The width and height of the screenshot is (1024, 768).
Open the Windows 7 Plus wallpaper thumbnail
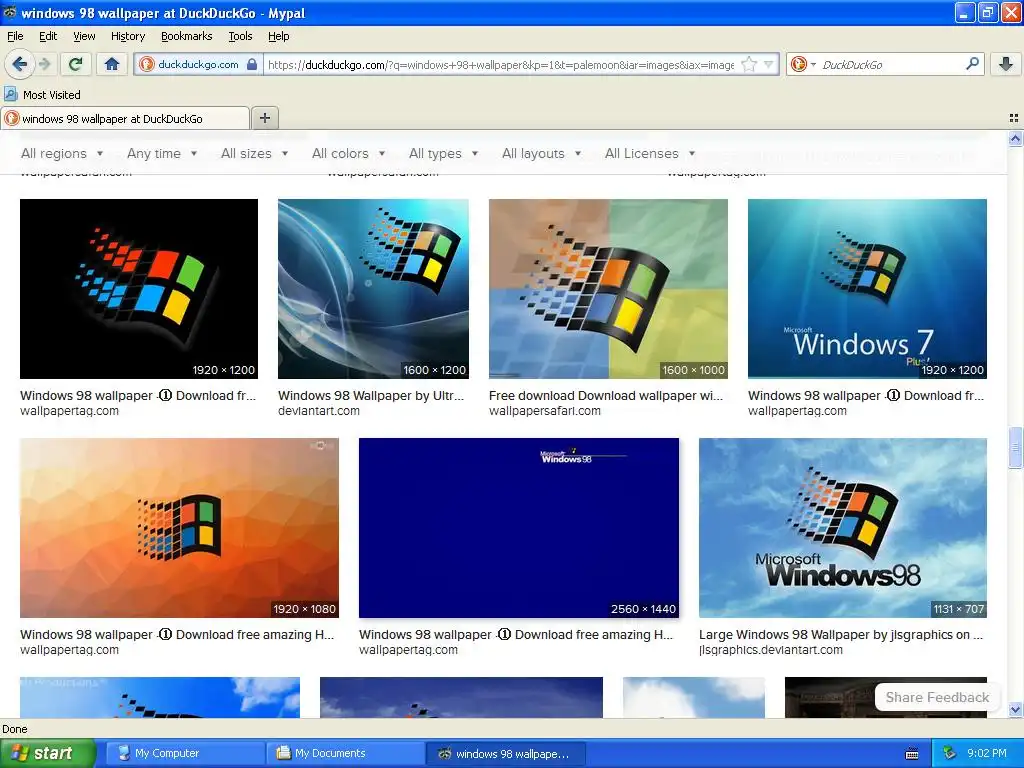[x=867, y=289]
